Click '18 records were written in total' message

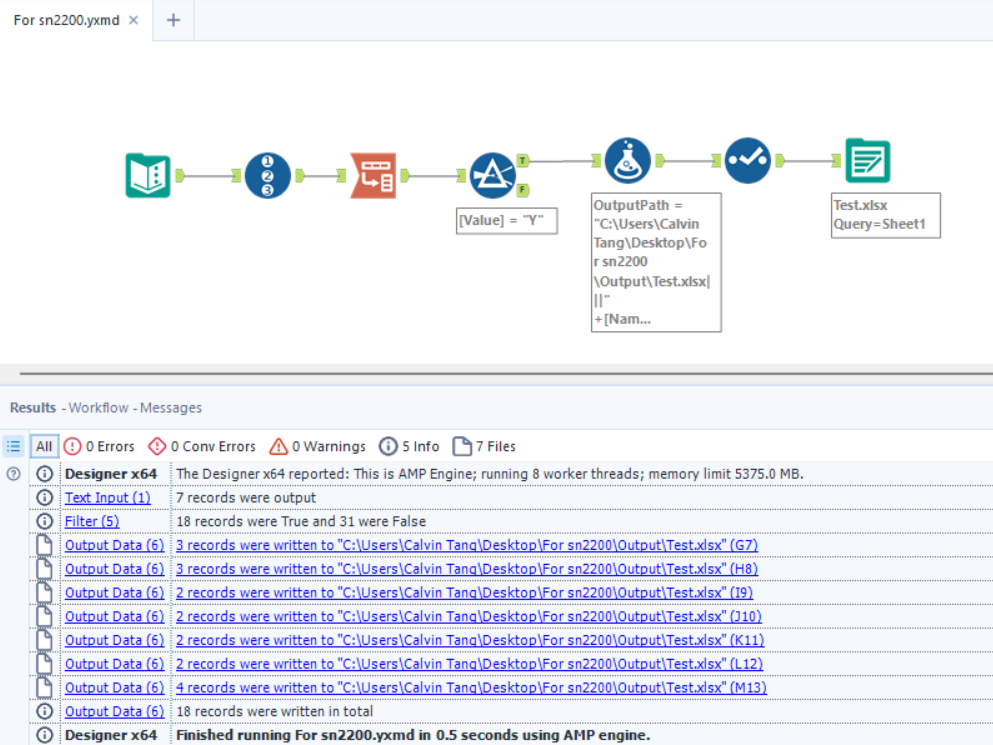click(x=274, y=711)
